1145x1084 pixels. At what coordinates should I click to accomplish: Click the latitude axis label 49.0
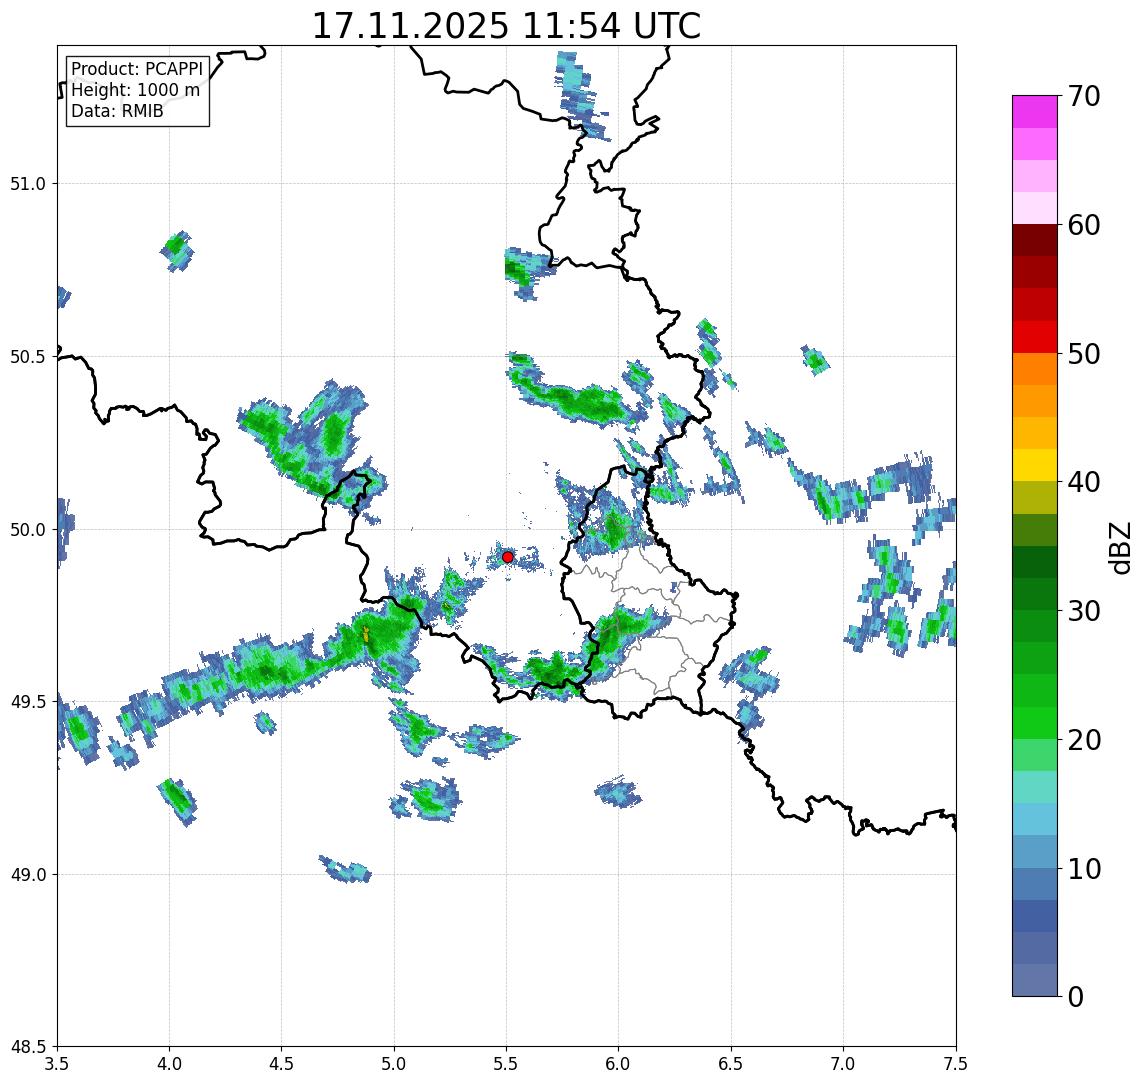point(28,874)
